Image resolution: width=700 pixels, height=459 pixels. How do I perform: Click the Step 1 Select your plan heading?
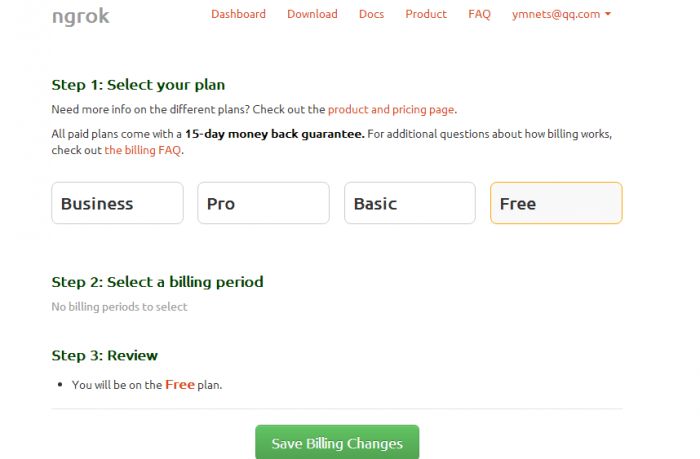[x=145, y=85]
